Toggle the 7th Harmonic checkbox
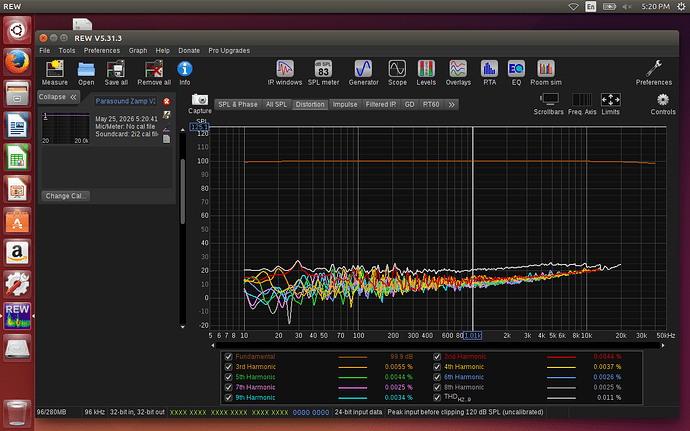Screen dimensions: 690x431 tap(228, 387)
